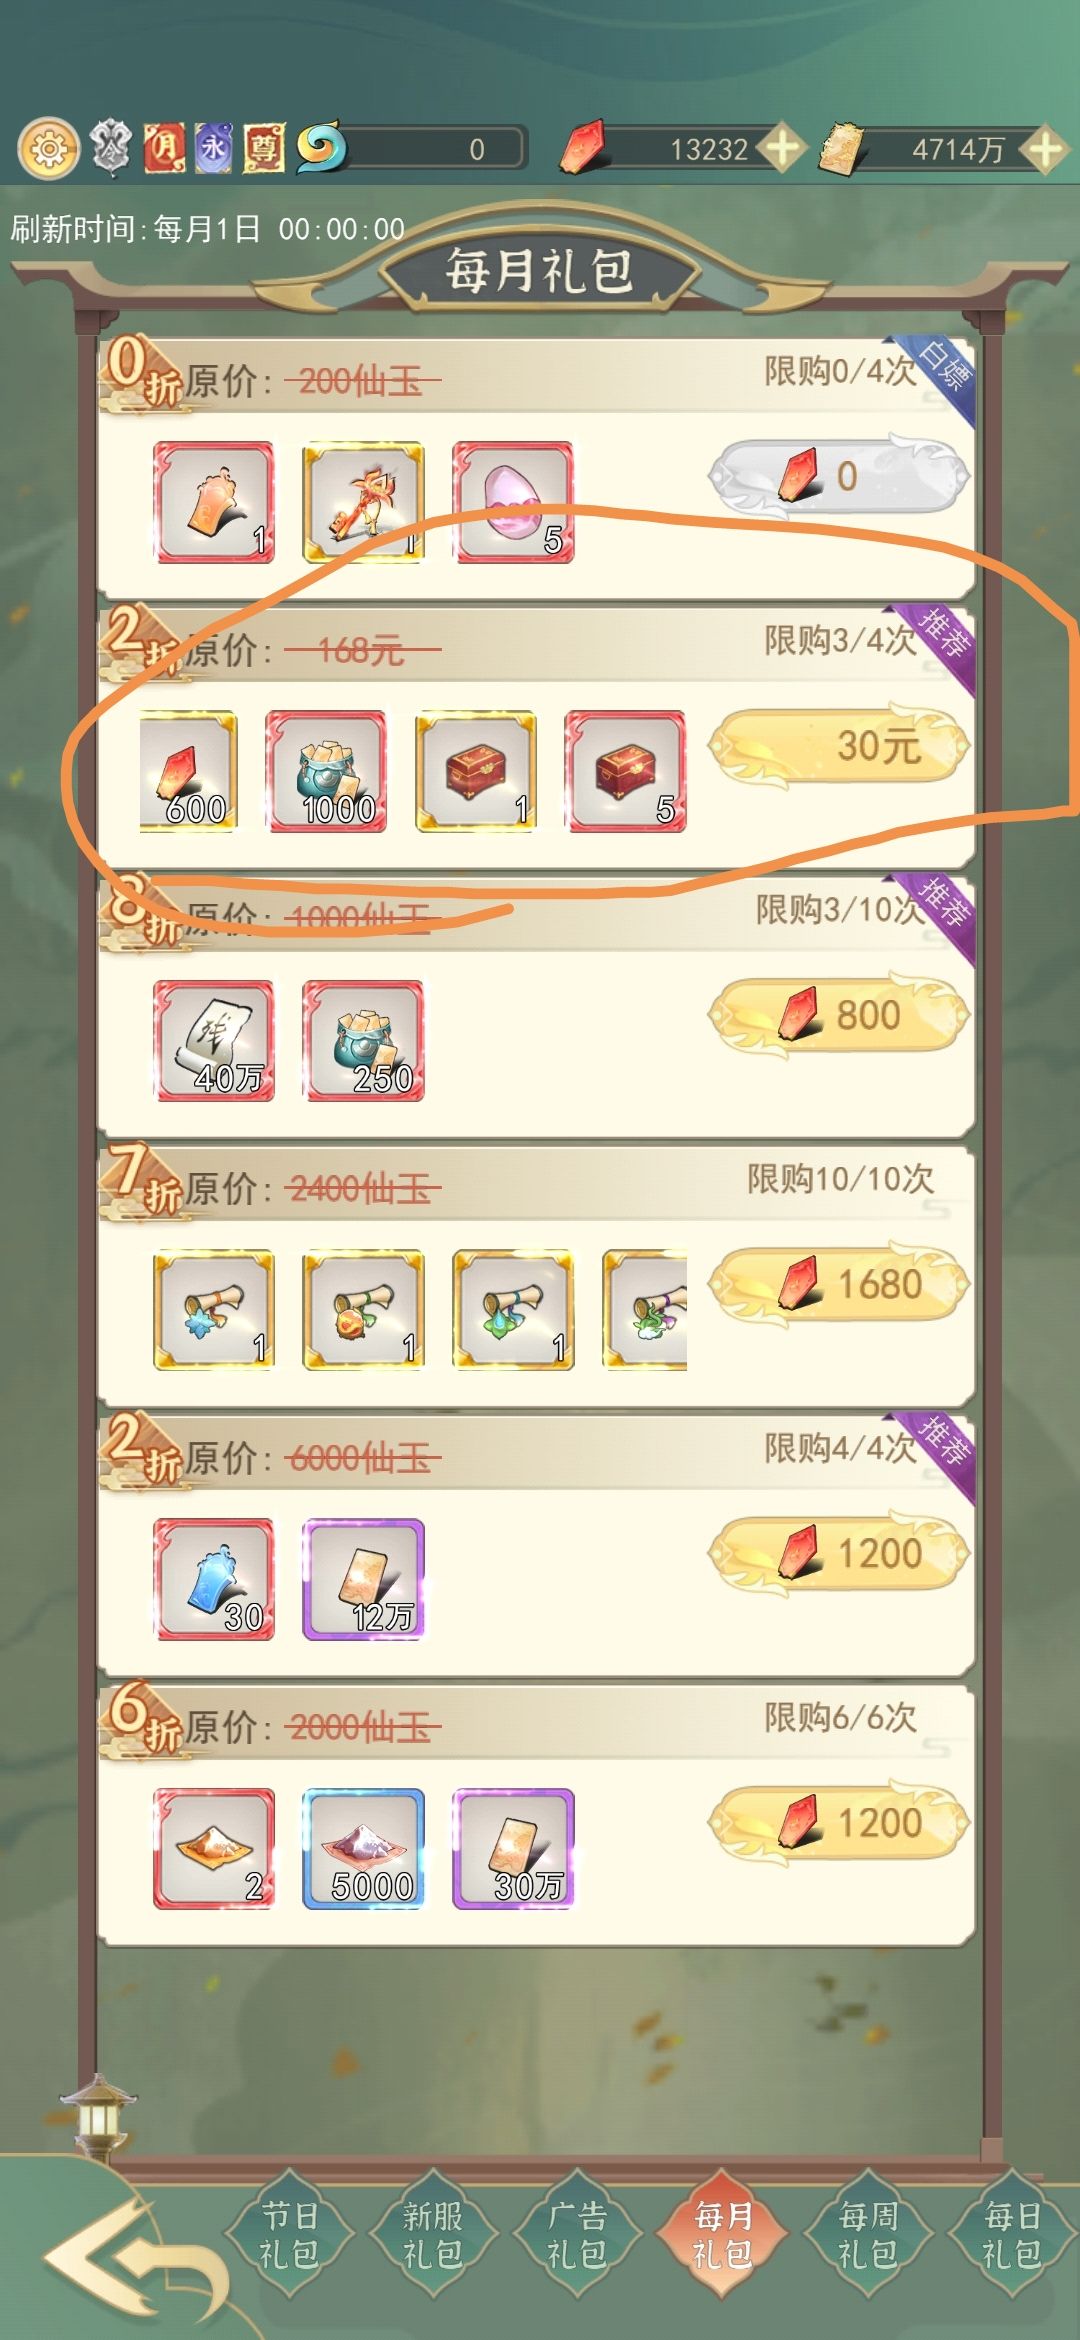The width and height of the screenshot is (1080, 2340).
Task: Purchase the pack costing 800 jade
Action: [x=838, y=1015]
